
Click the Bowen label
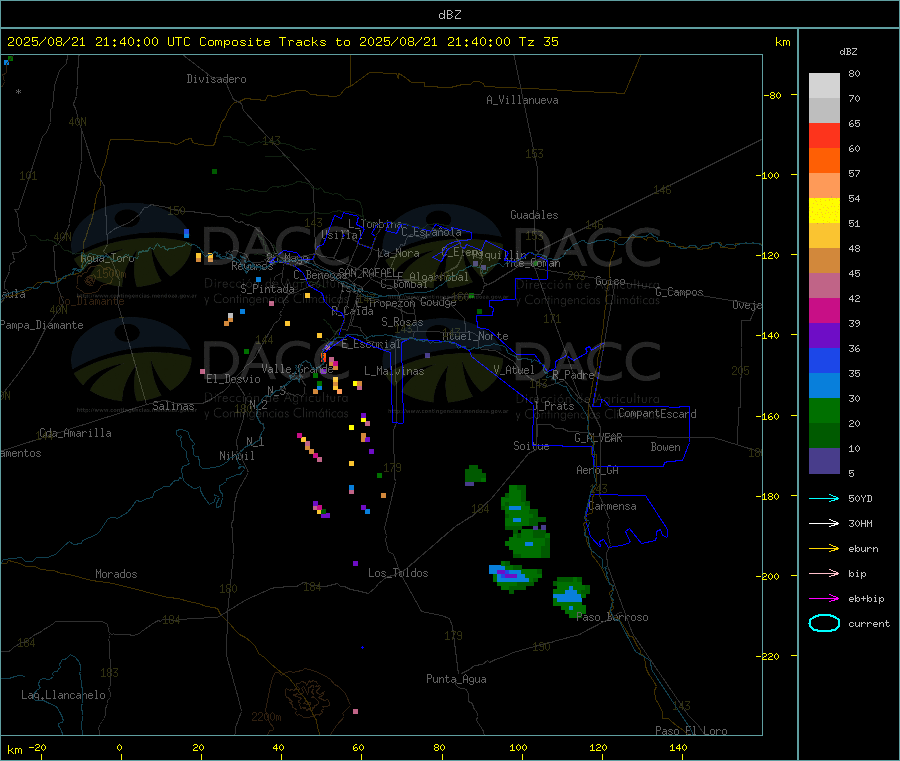pos(665,447)
